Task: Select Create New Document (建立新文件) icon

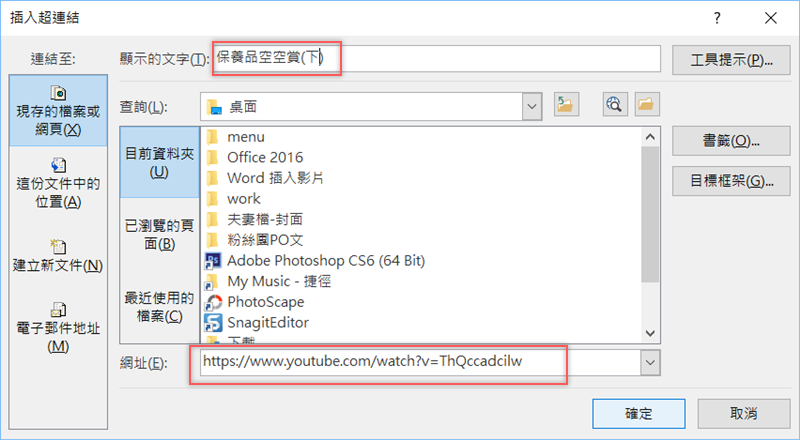Action: click(x=58, y=247)
